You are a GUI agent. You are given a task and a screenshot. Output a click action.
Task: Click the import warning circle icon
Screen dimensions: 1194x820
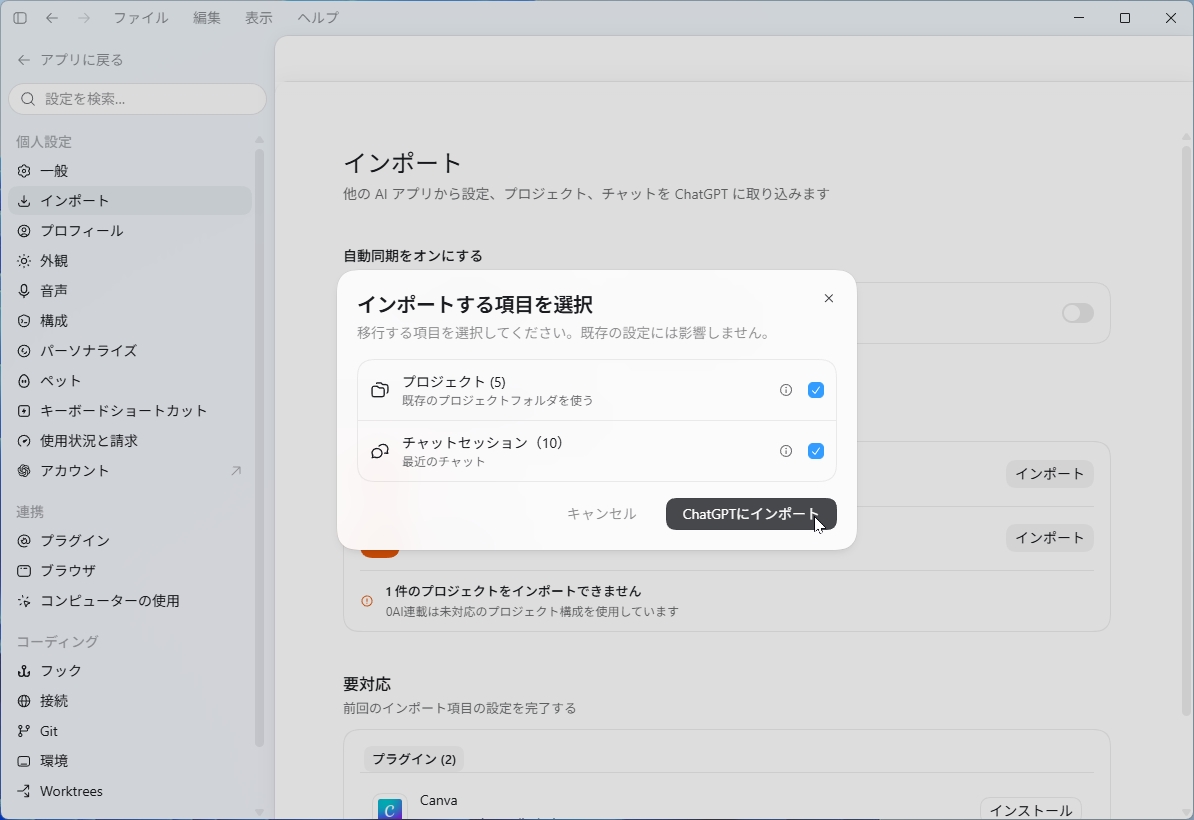367,601
